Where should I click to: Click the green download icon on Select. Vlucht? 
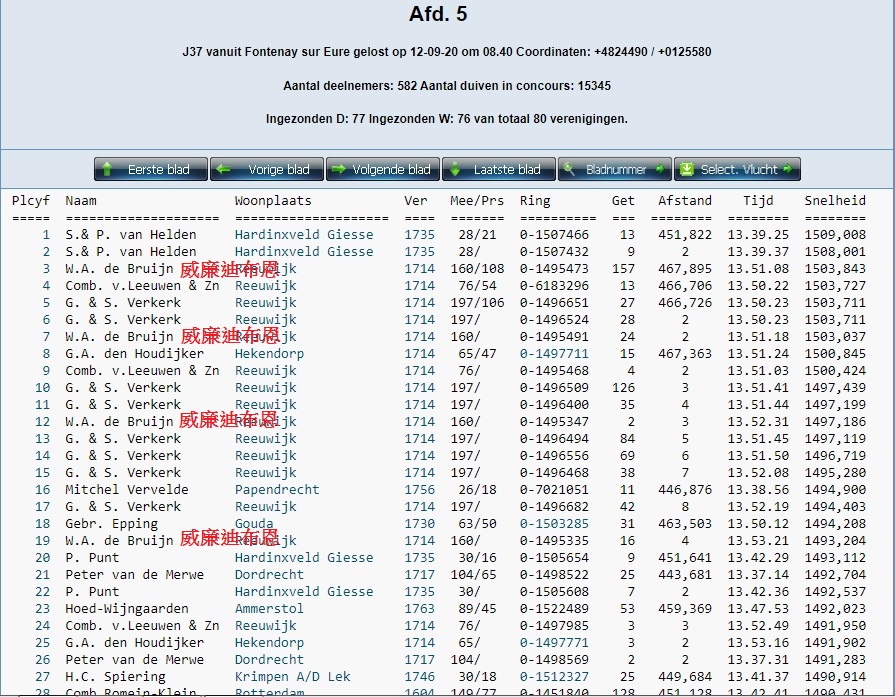point(687,170)
